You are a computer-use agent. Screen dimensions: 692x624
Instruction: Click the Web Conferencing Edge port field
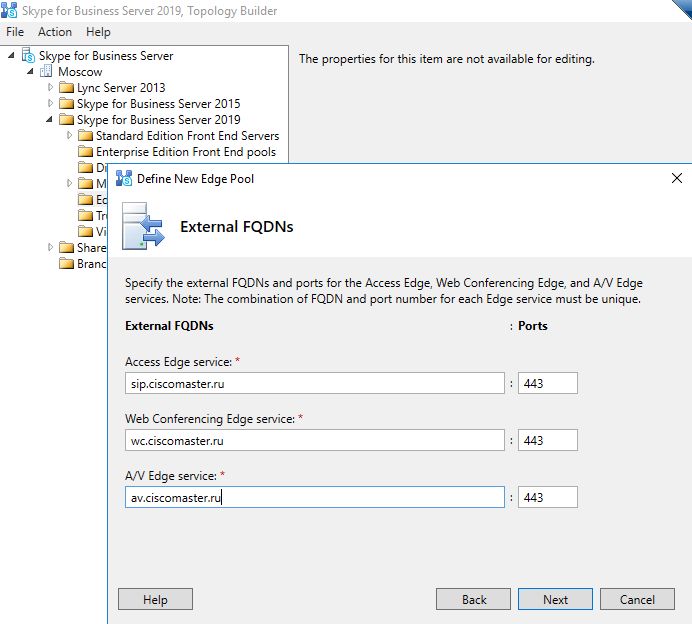click(x=548, y=440)
